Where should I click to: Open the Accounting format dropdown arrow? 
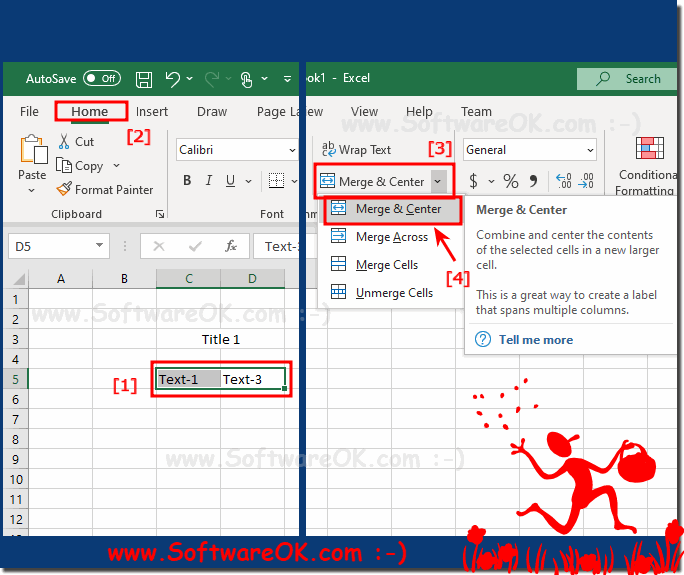click(x=491, y=181)
